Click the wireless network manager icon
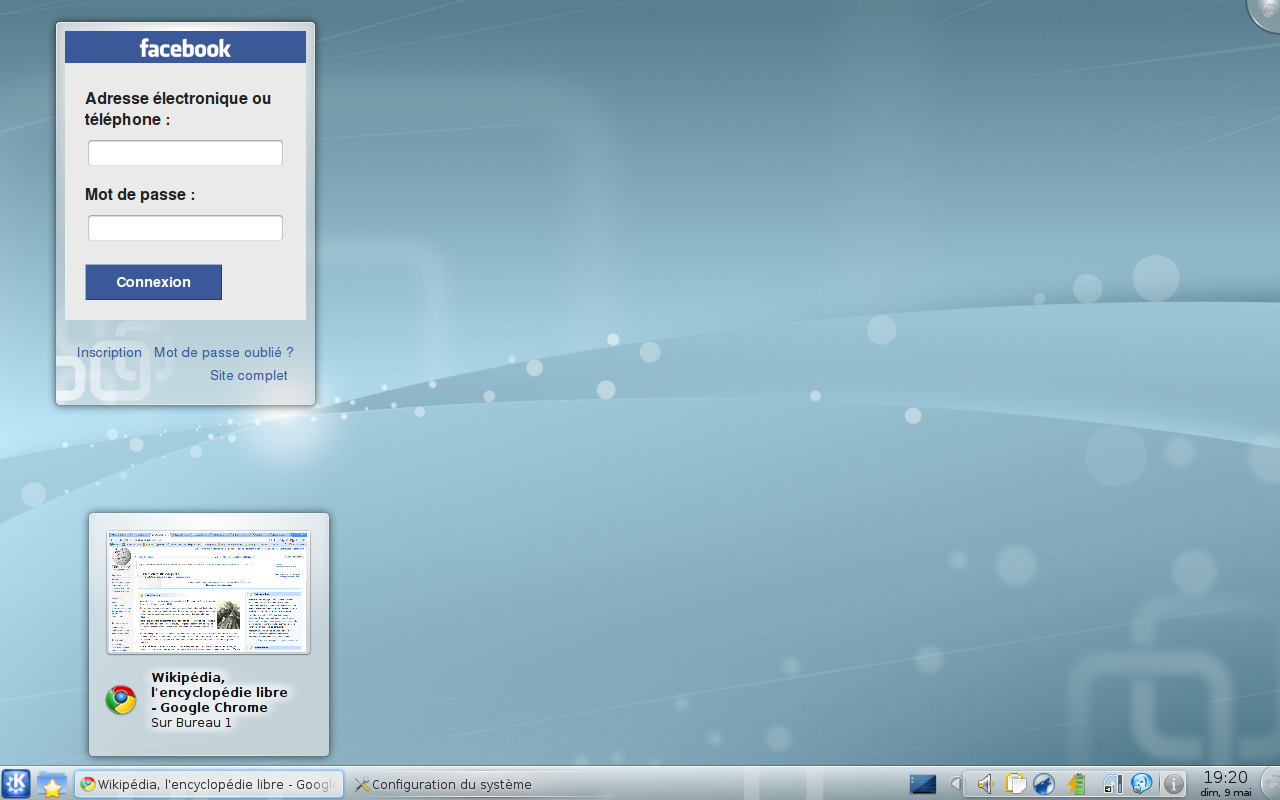The width and height of the screenshot is (1280, 800). pyautogui.click(x=1111, y=784)
